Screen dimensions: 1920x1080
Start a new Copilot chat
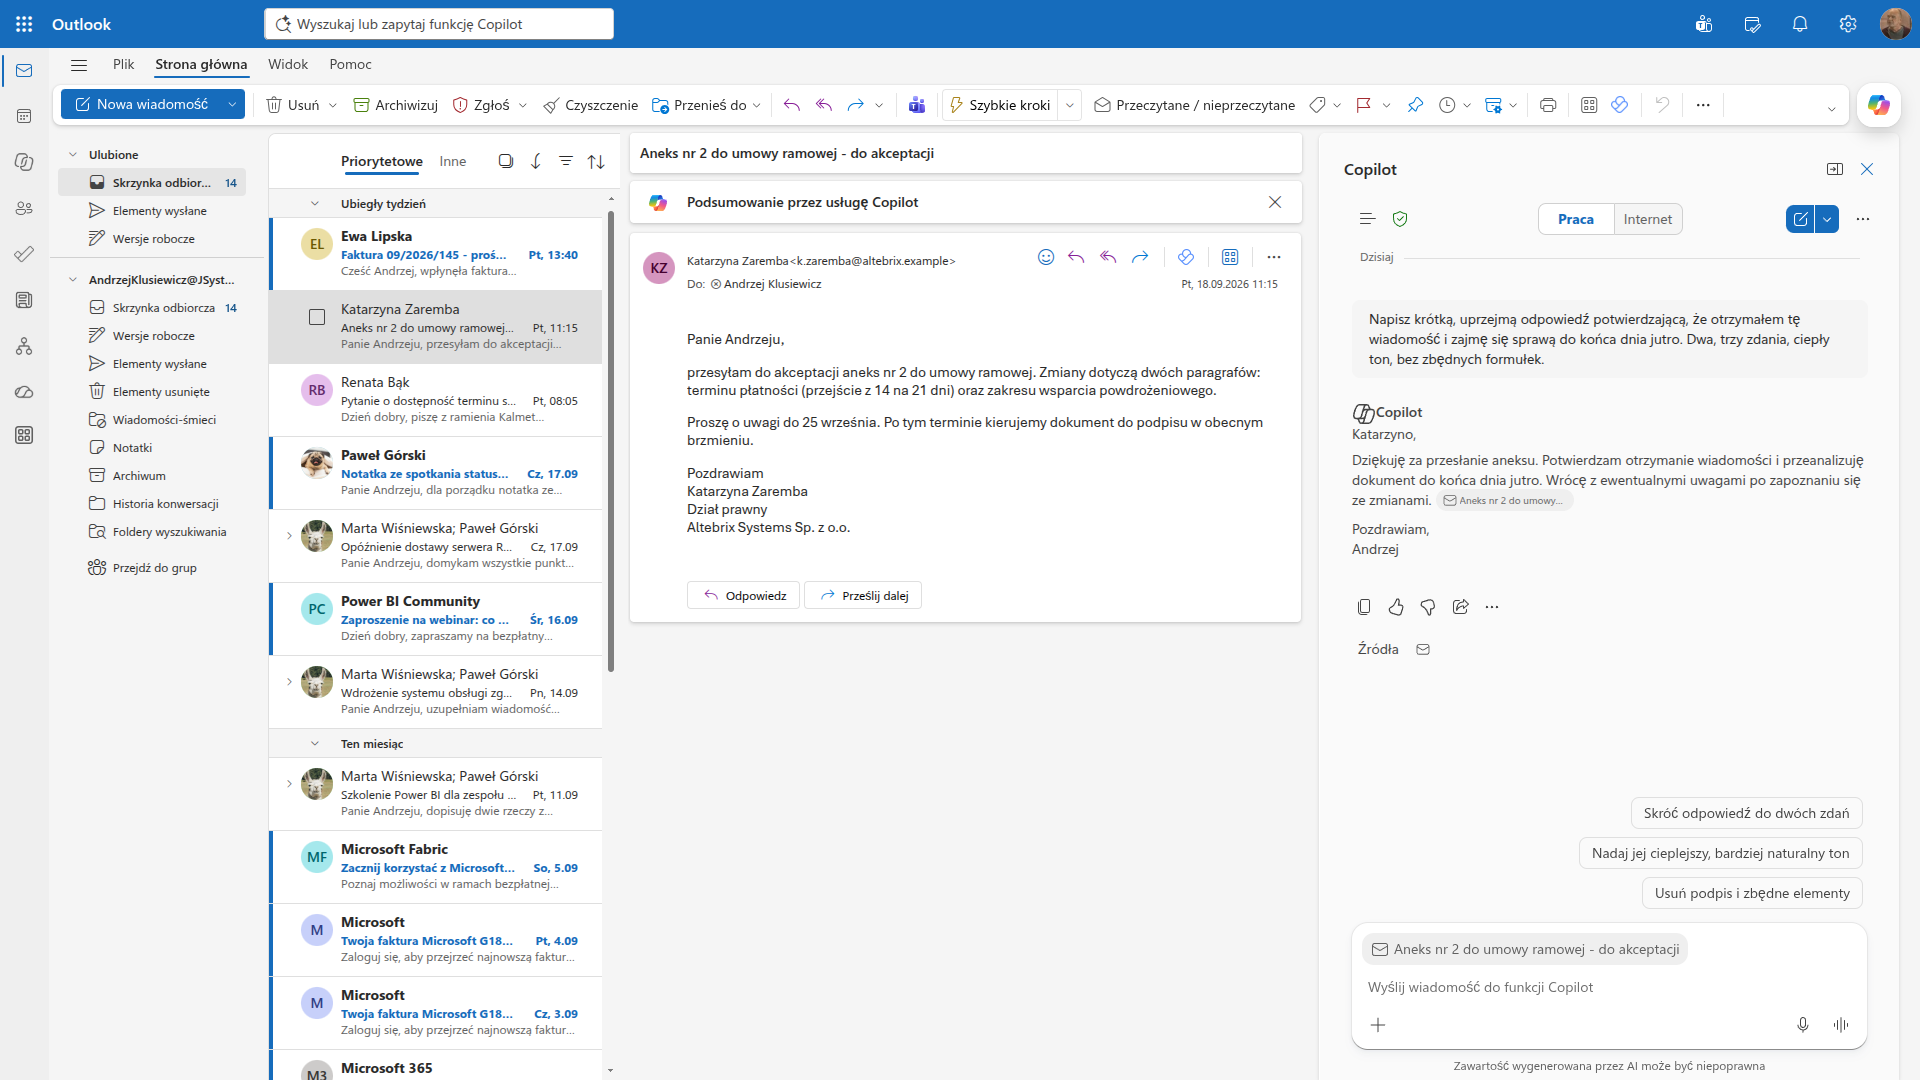1800,219
